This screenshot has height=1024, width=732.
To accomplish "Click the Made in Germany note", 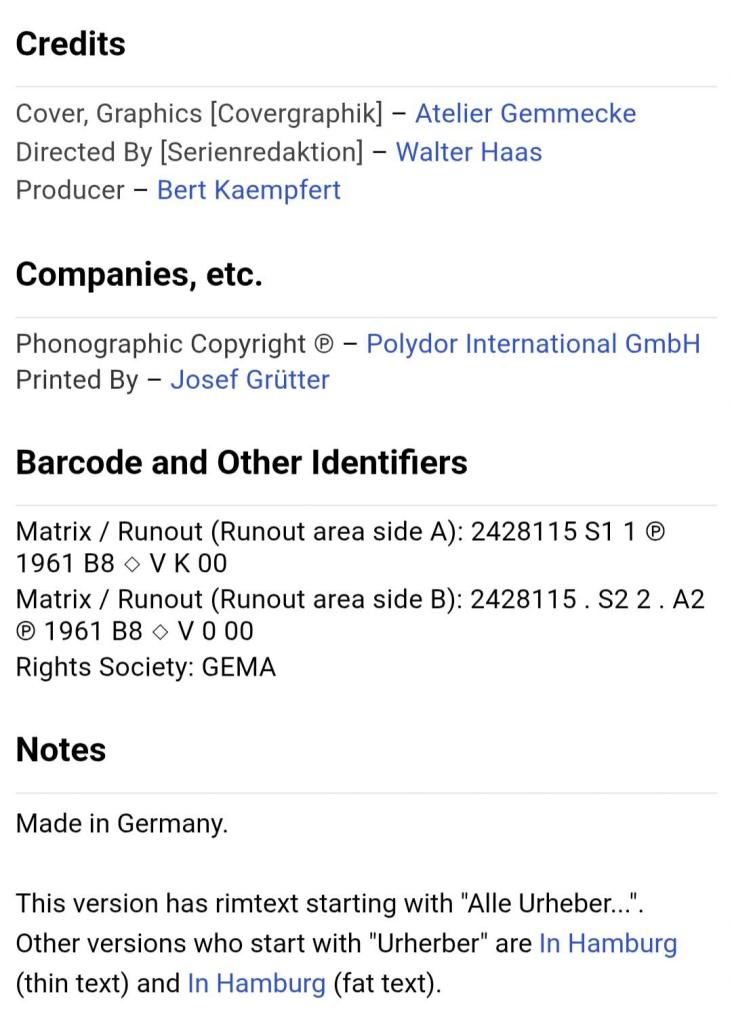I will (x=121, y=824).
